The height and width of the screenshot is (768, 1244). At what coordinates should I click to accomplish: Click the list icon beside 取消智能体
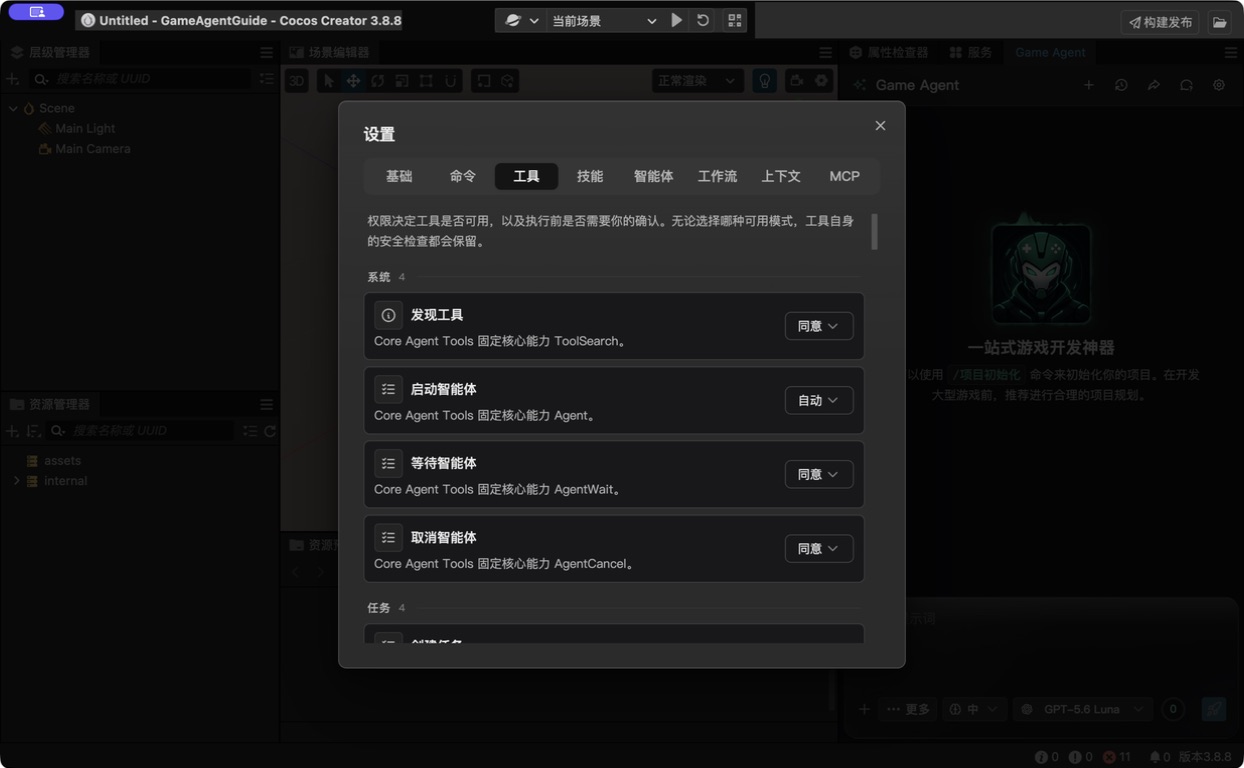tap(388, 537)
